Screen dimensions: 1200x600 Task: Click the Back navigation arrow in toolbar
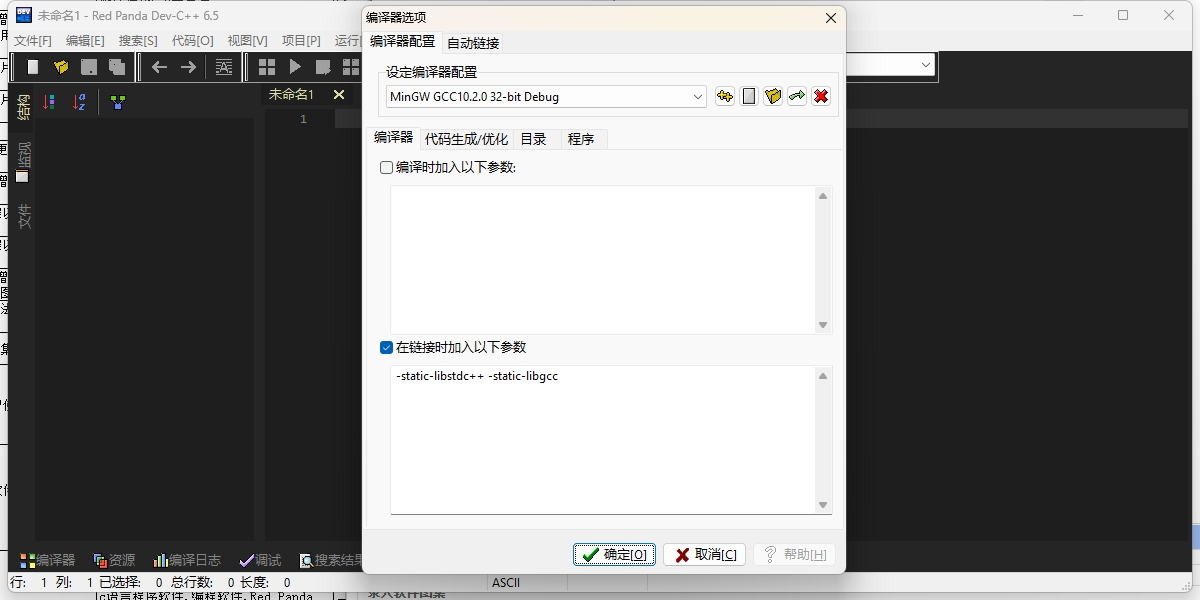(159, 67)
